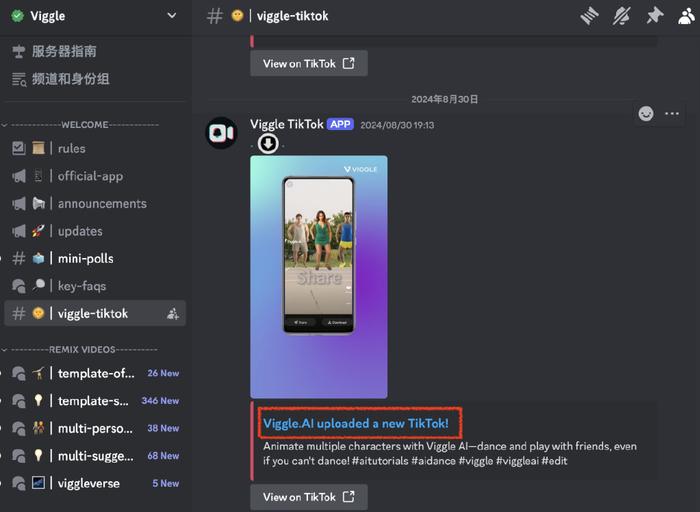
Task: Click the invite people icon on viggle-tiktok
Action: (173, 314)
